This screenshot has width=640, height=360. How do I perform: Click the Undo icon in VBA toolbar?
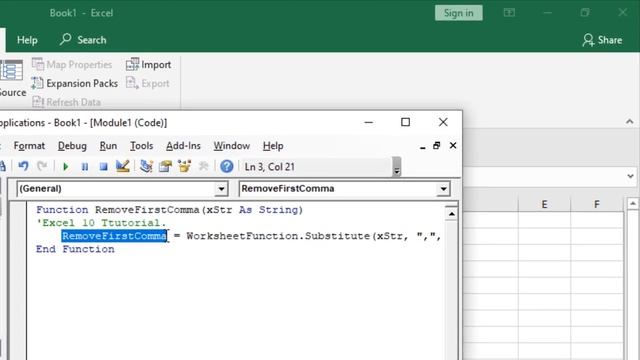23,166
